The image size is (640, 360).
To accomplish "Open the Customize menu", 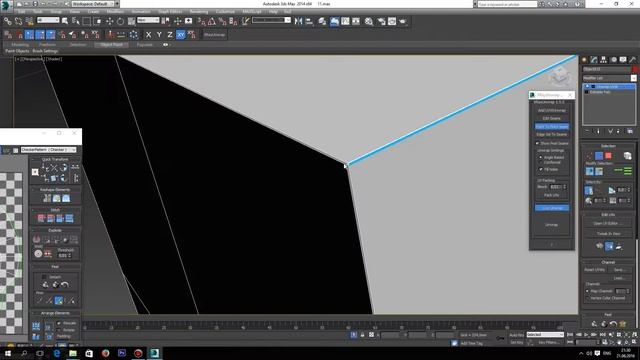I will pos(225,11).
